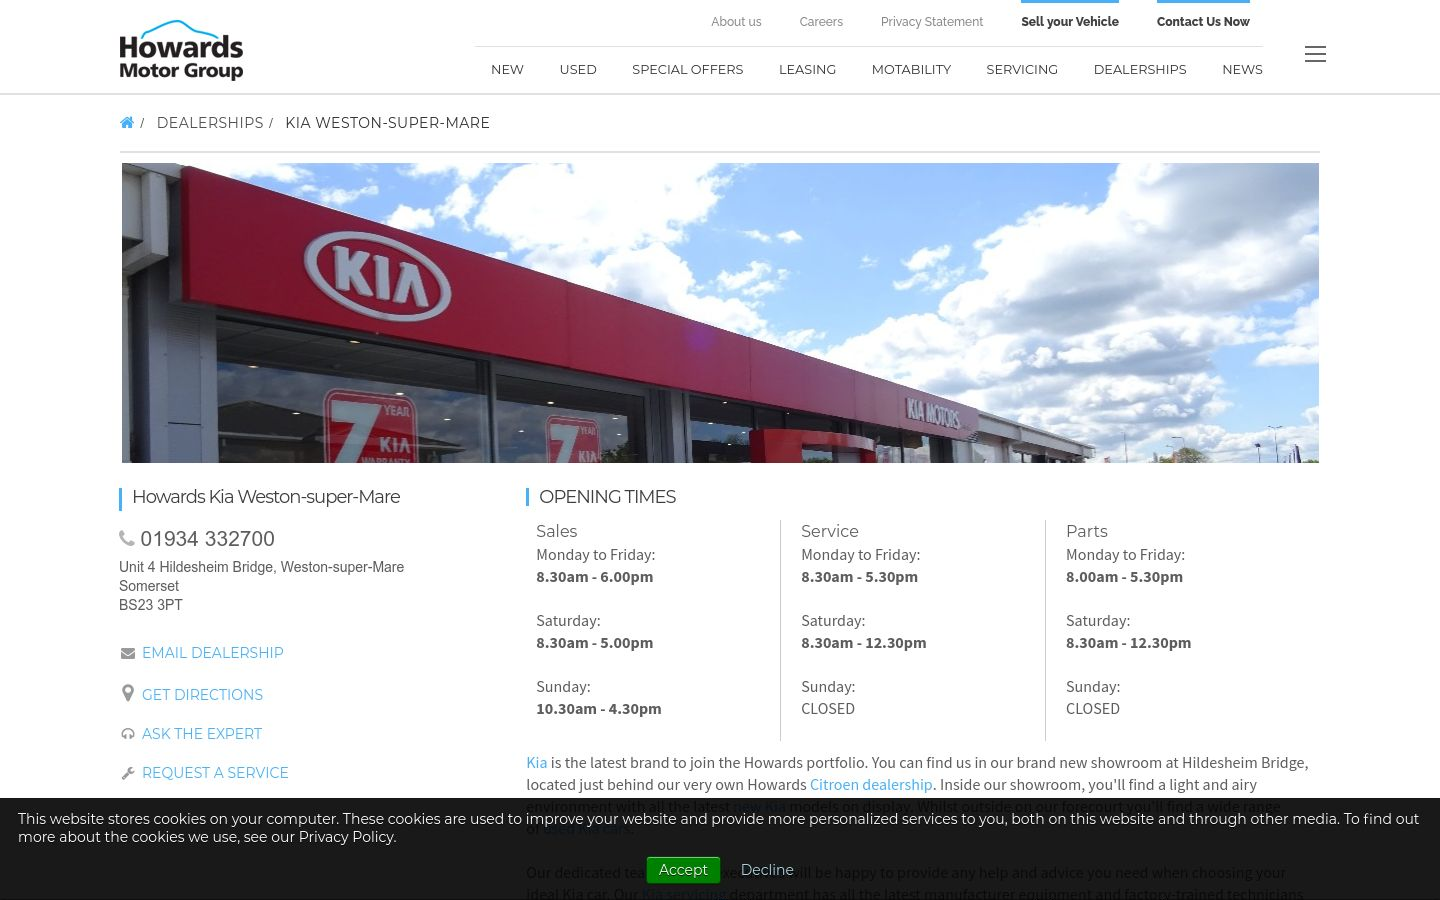Accept the cookies
Screen dimensions: 1440x900
pos(683,870)
